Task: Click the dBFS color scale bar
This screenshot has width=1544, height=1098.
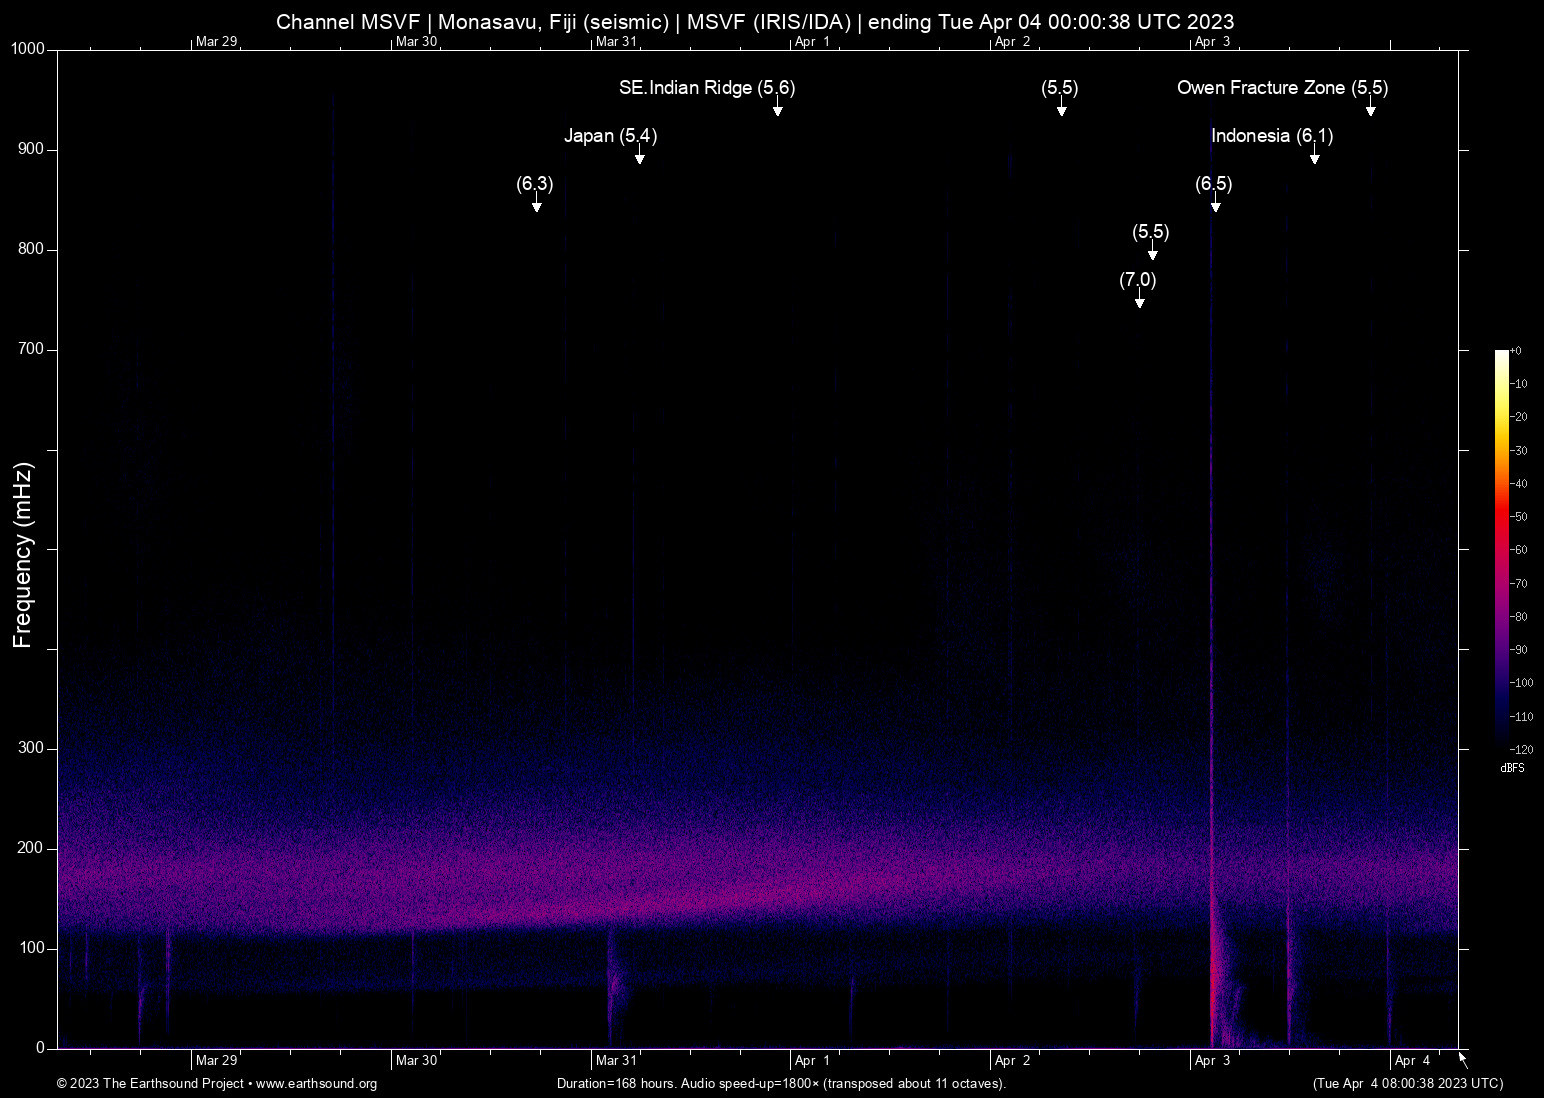Action: (x=1501, y=548)
